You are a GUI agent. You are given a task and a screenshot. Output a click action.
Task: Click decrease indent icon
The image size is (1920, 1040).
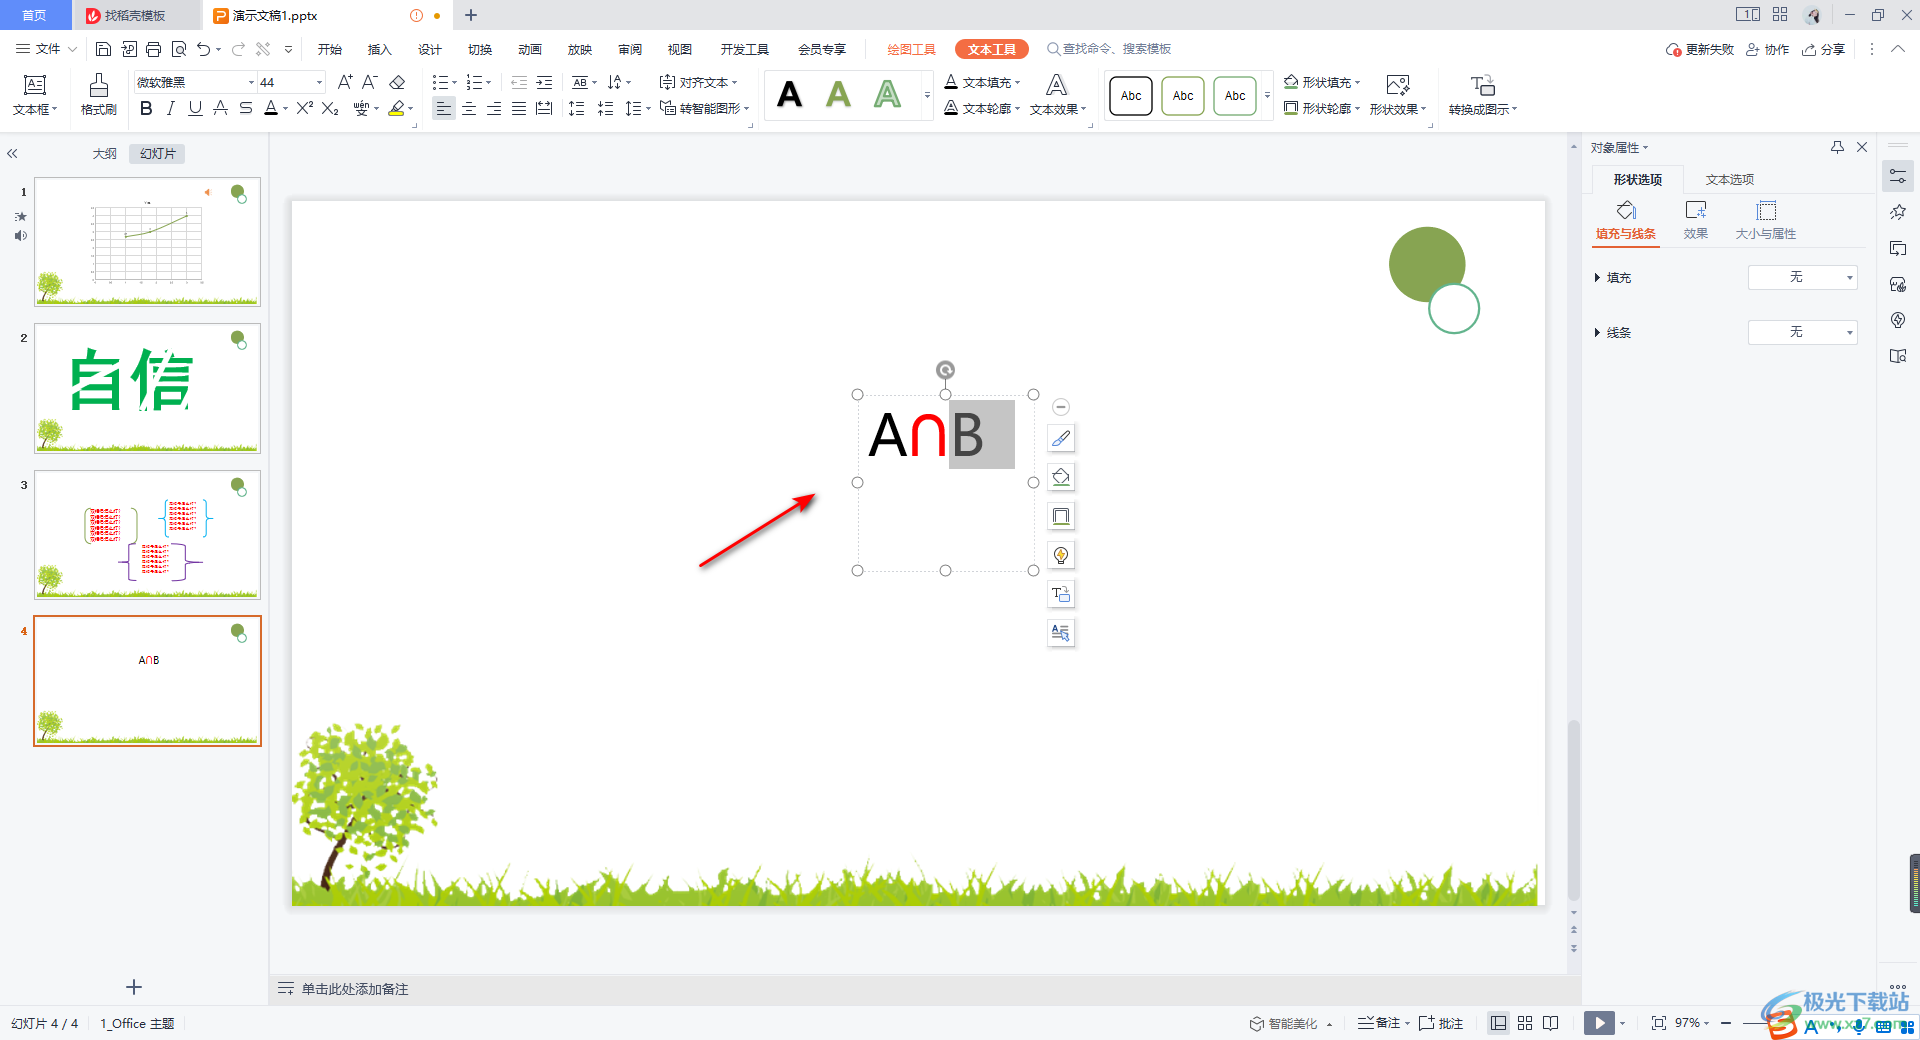tap(519, 82)
